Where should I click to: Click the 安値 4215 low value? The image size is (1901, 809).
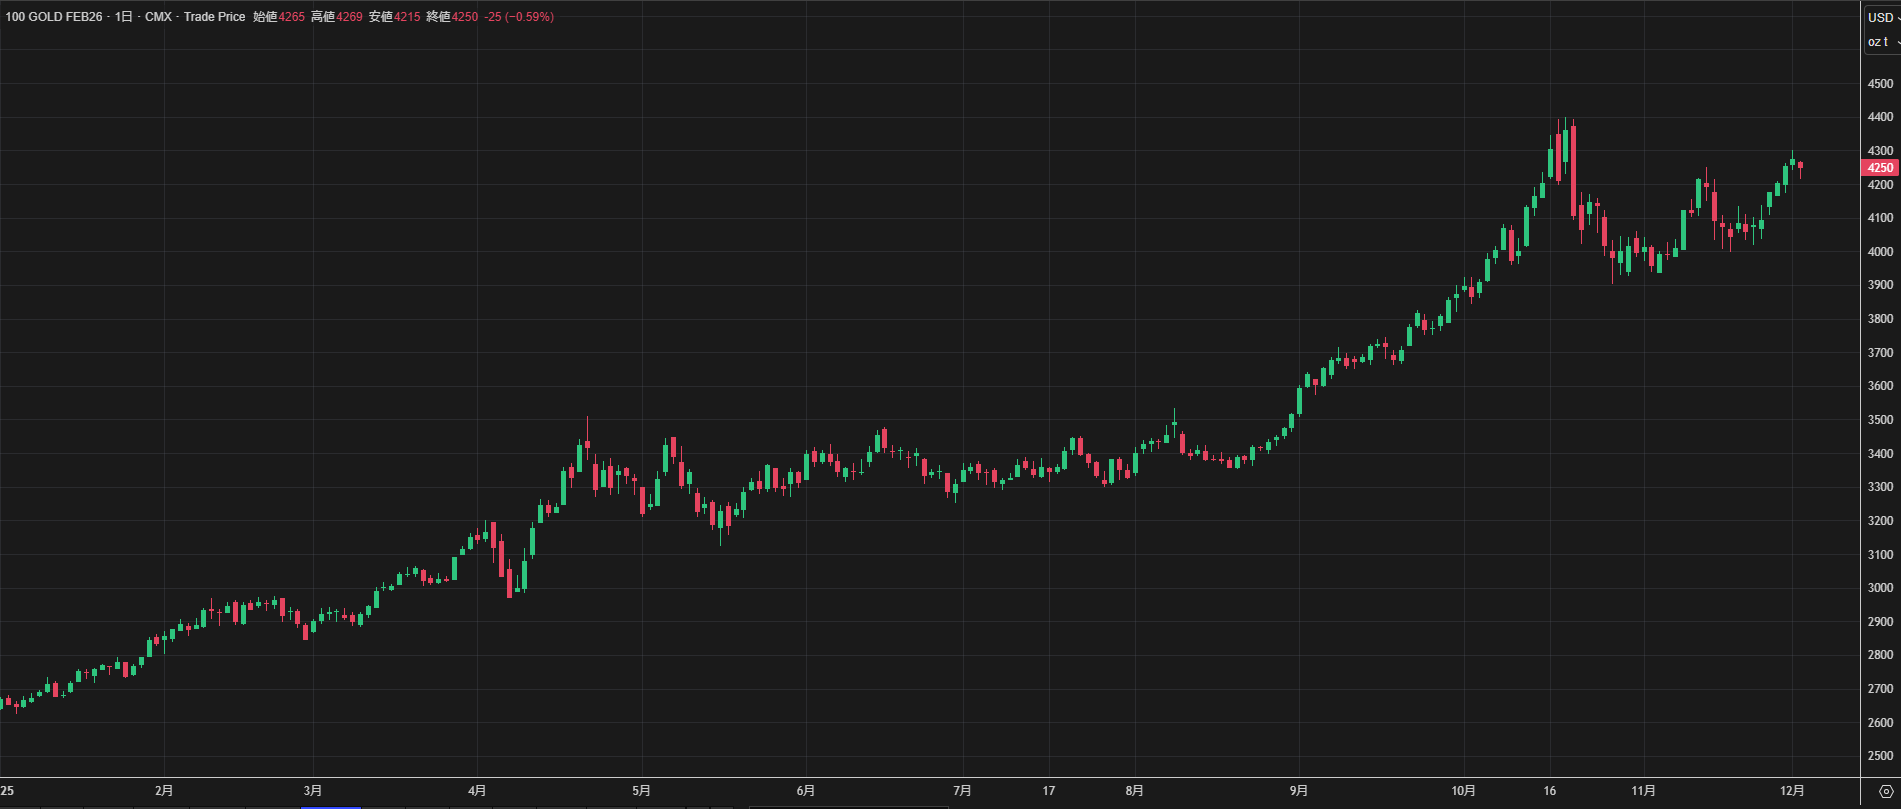(395, 17)
